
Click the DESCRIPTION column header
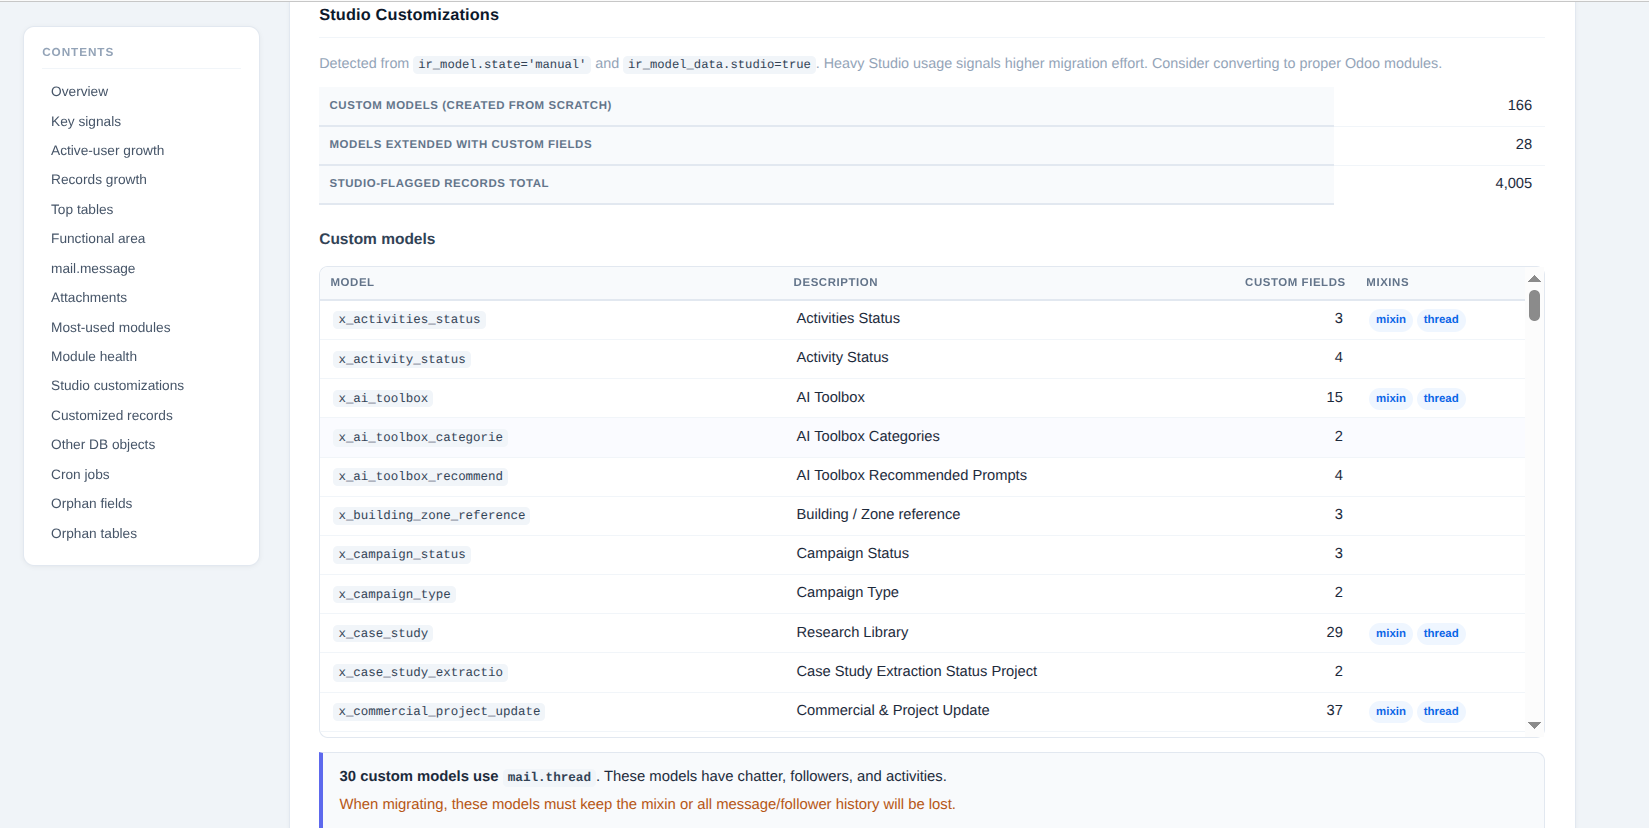click(x=835, y=282)
